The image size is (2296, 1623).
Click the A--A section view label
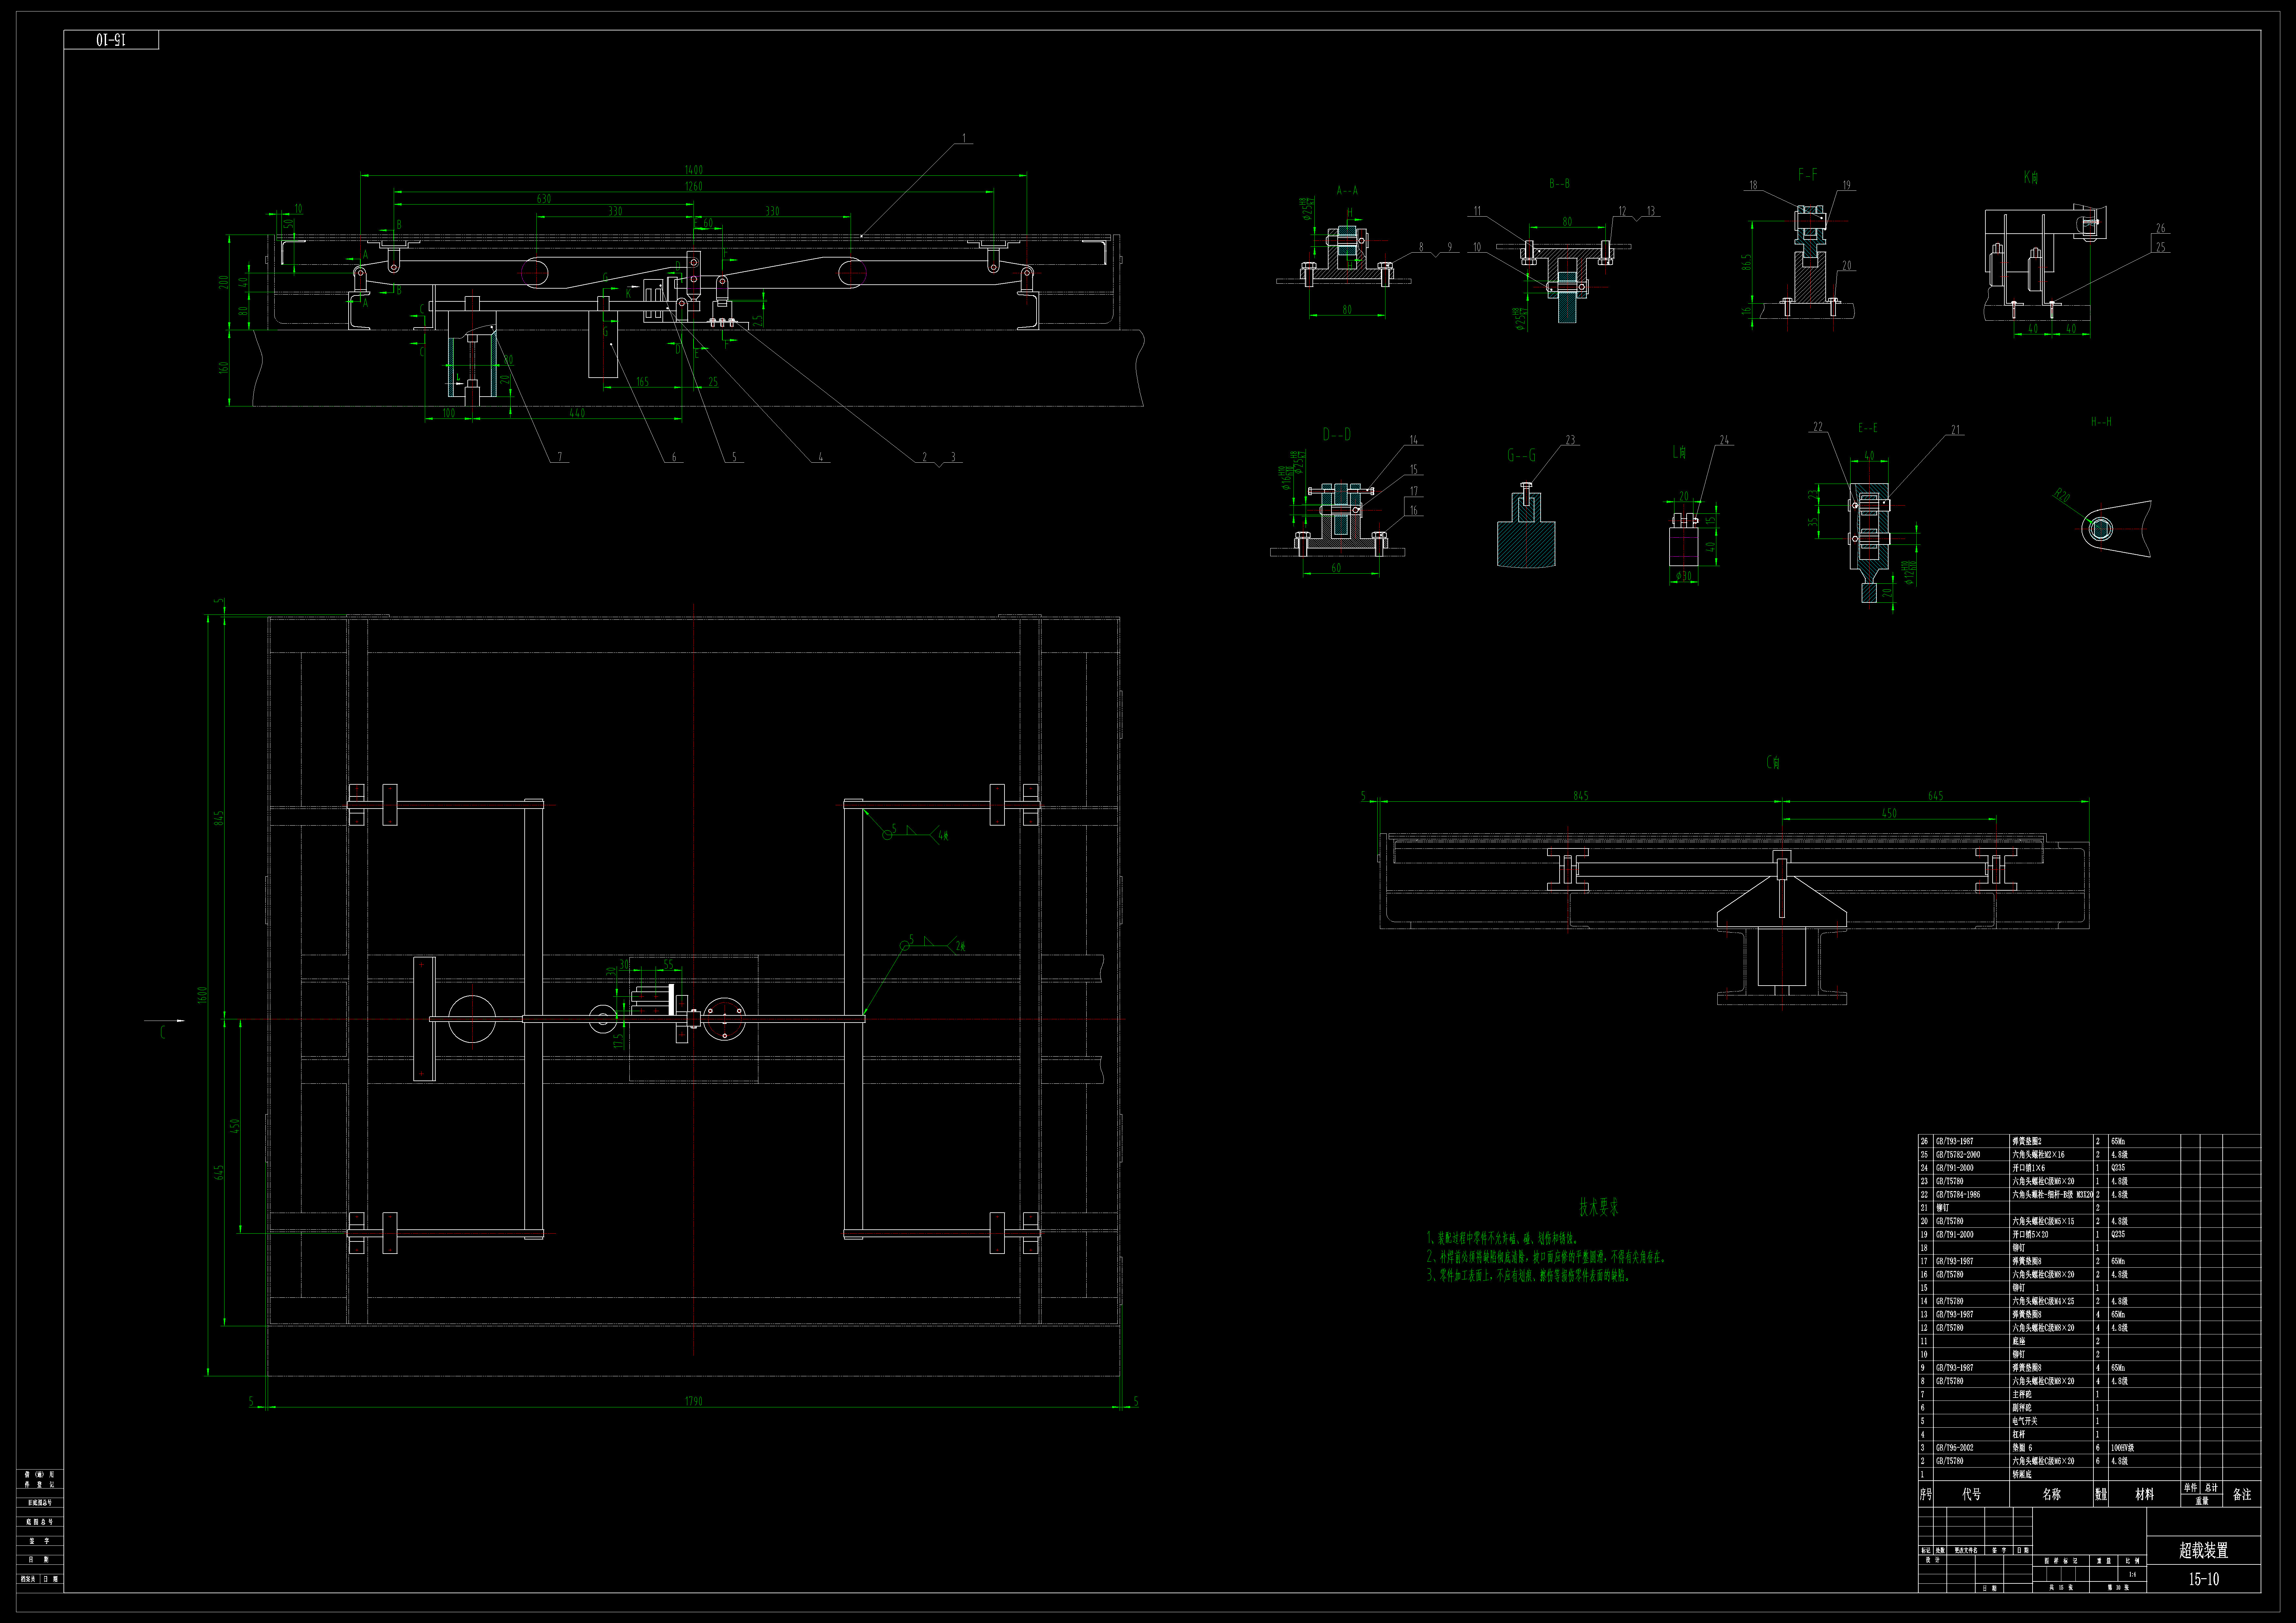(x=1347, y=190)
